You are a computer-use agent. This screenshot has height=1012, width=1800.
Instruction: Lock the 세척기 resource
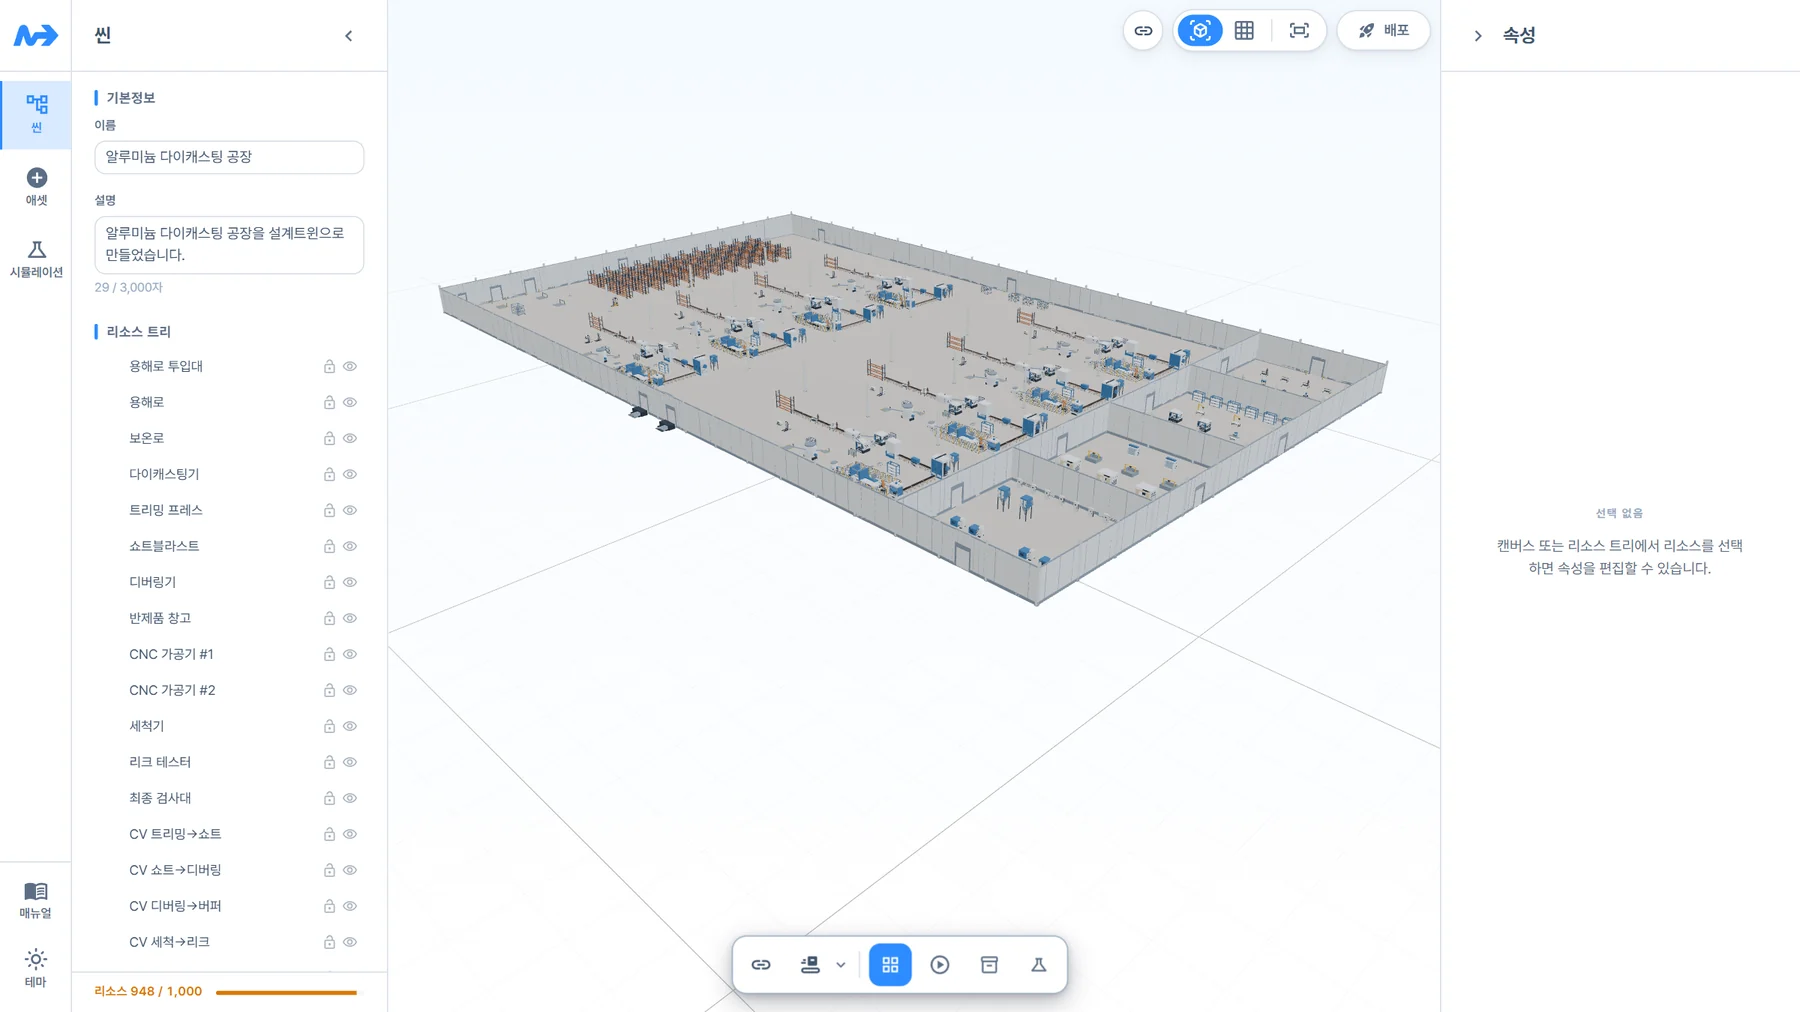coord(329,727)
